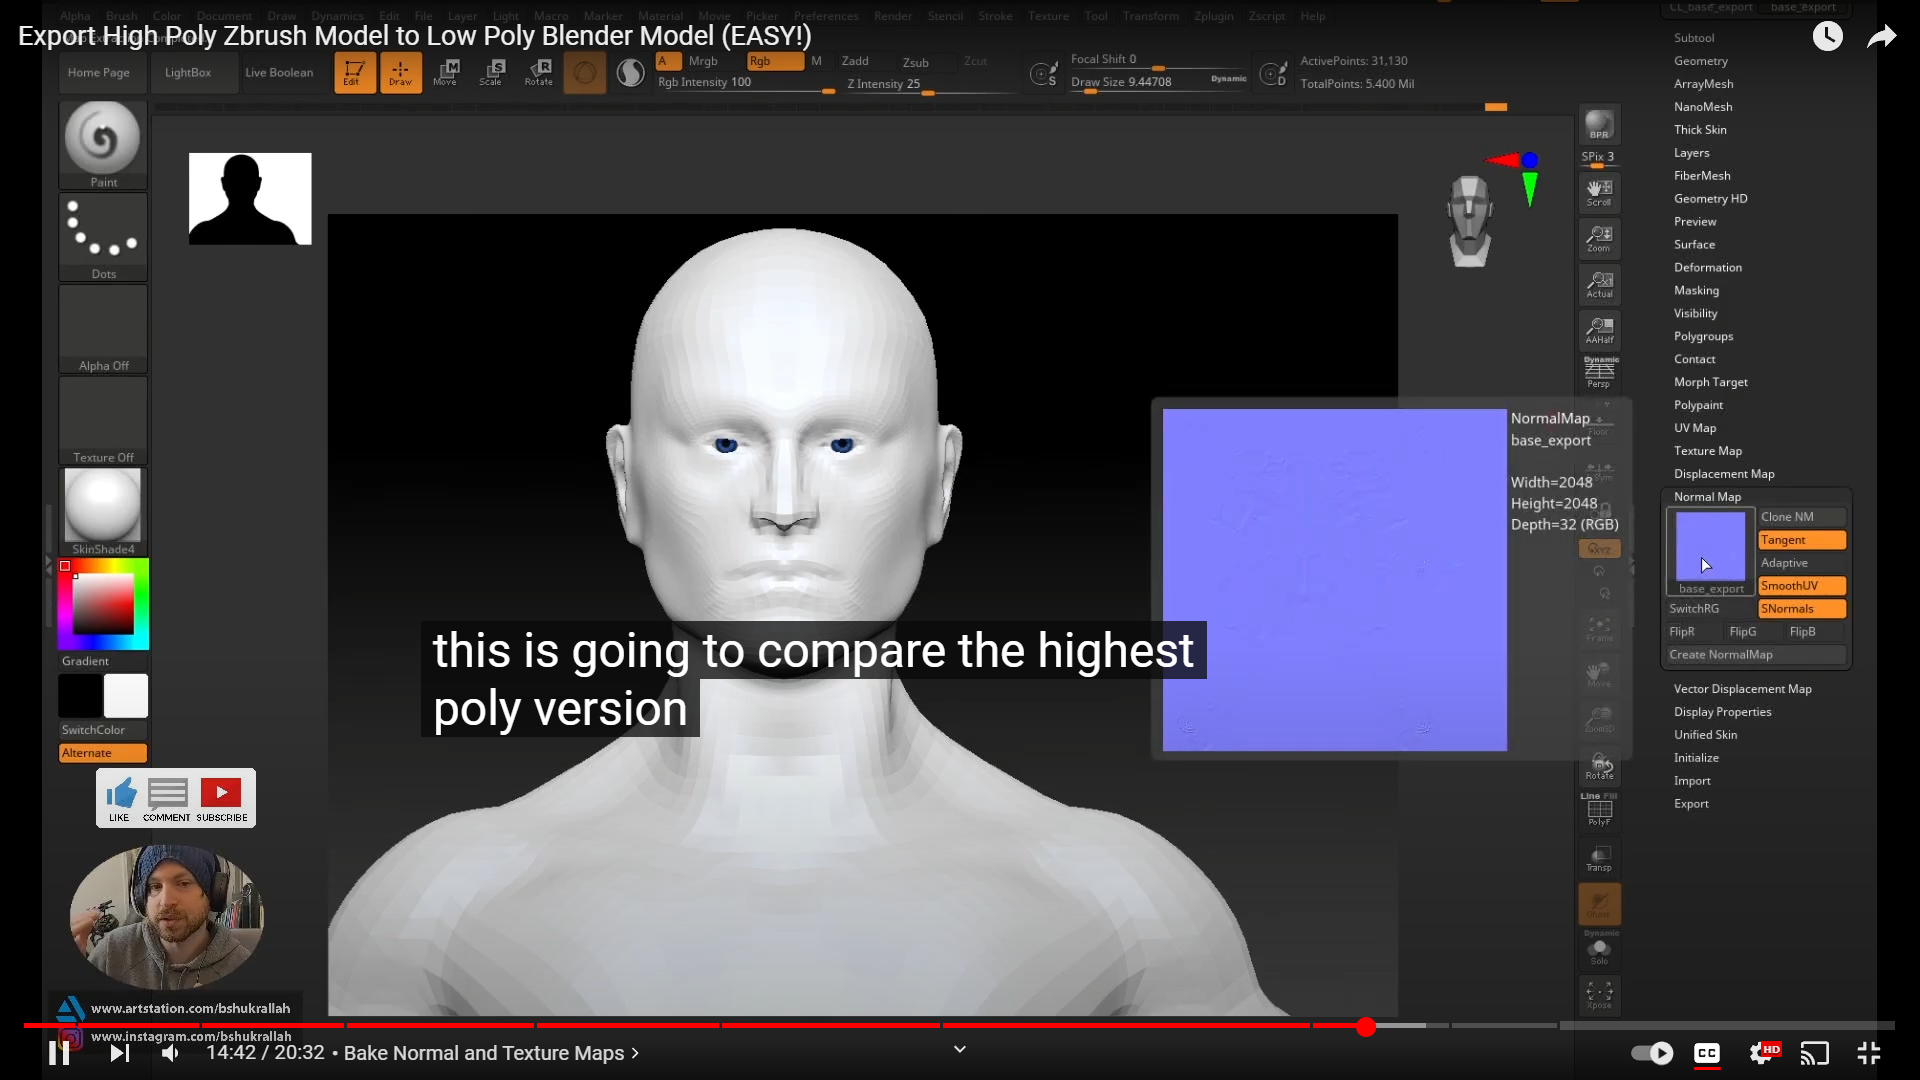This screenshot has width=1920, height=1080.
Task: Open the Home Page tab
Action: tap(99, 73)
